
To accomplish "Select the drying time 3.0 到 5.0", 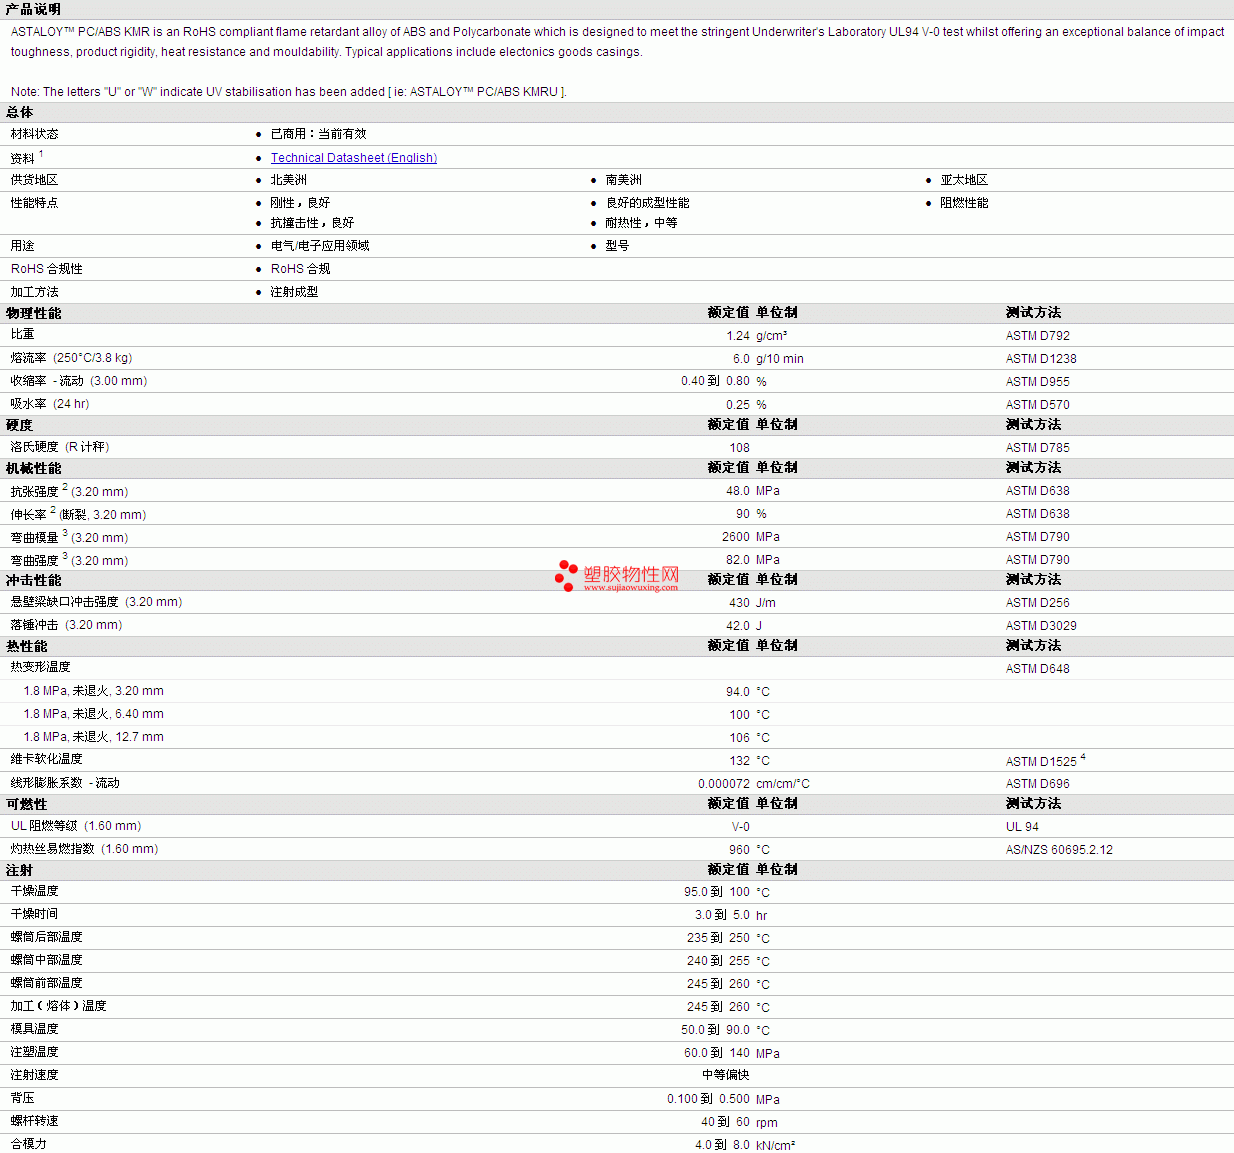I will pos(722,915).
